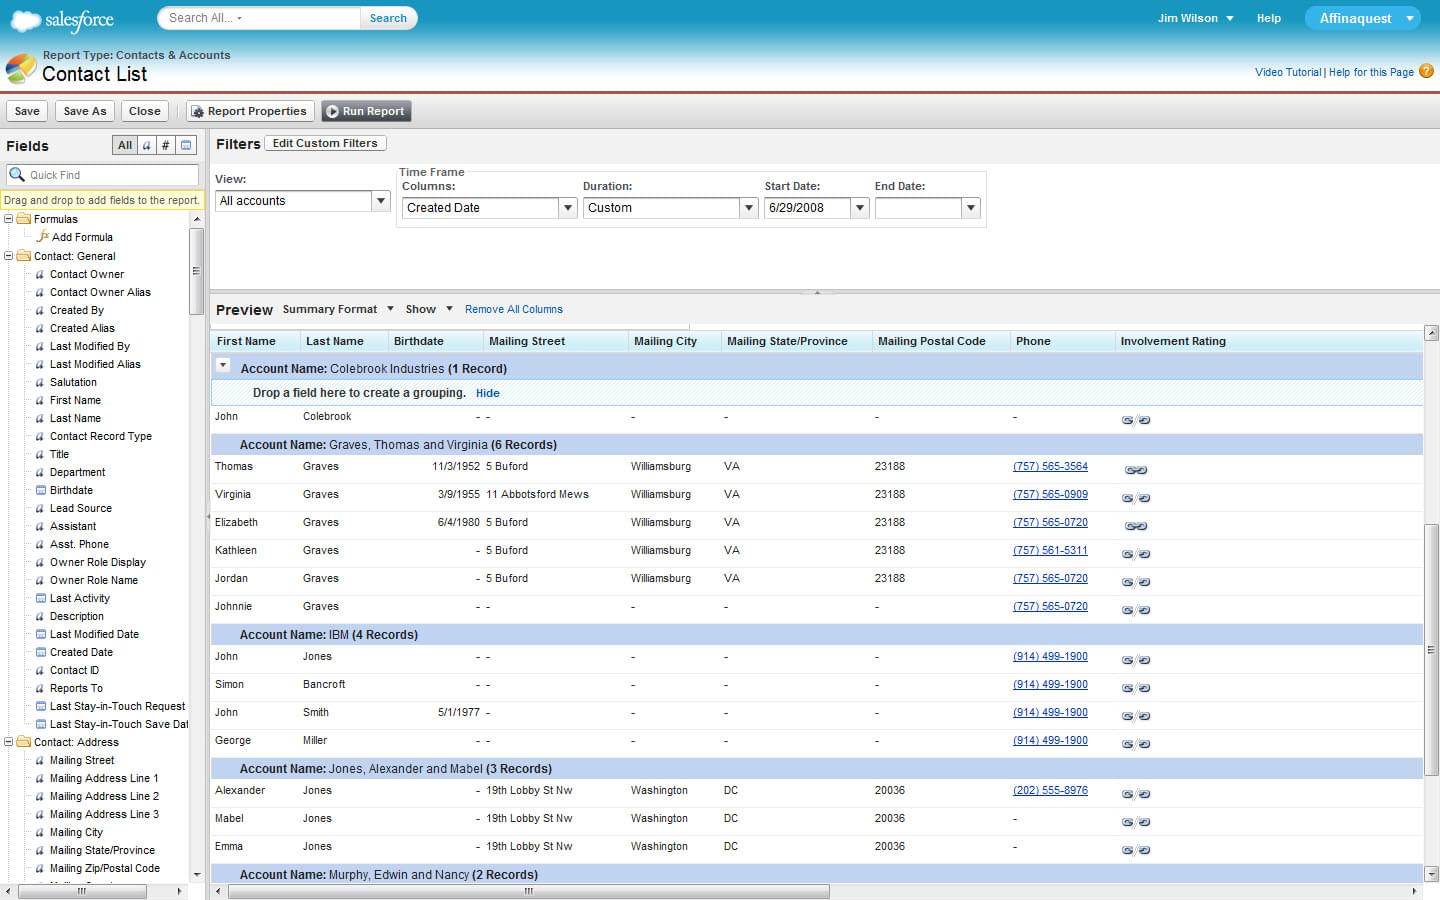Click the Save As button
This screenshot has height=900, width=1440.
pos(85,111)
